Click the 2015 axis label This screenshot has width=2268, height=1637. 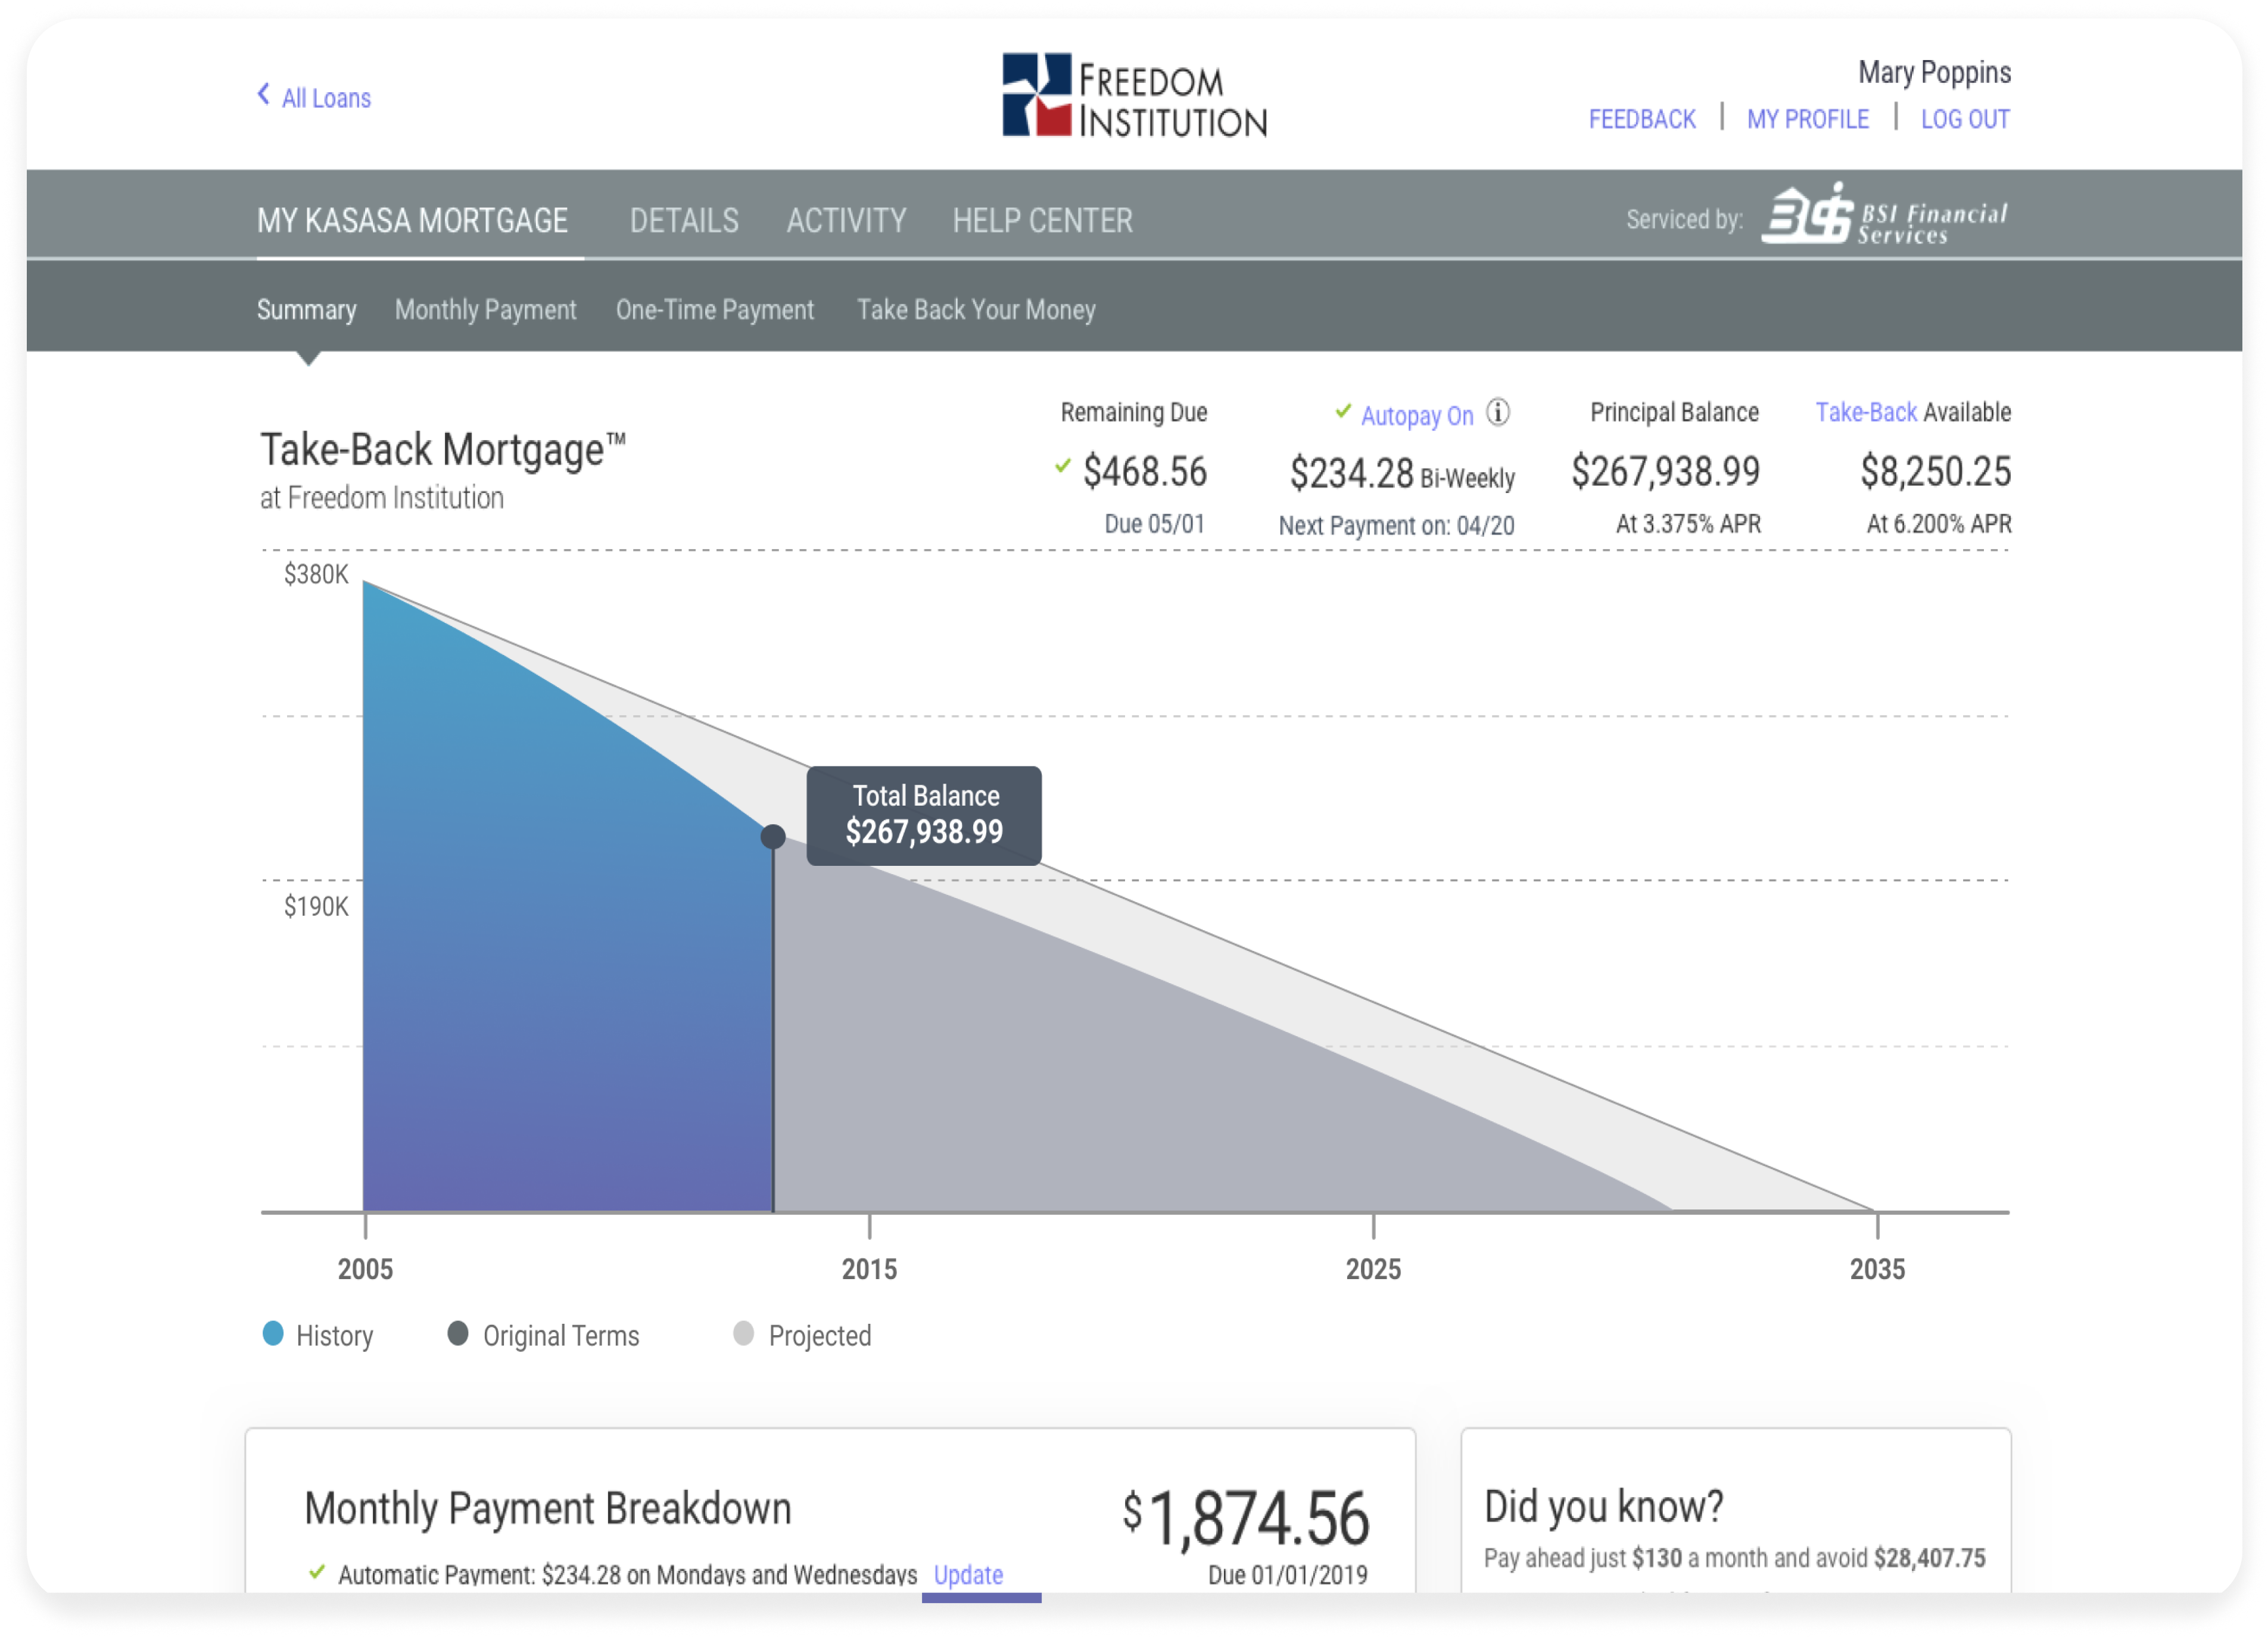[869, 1269]
